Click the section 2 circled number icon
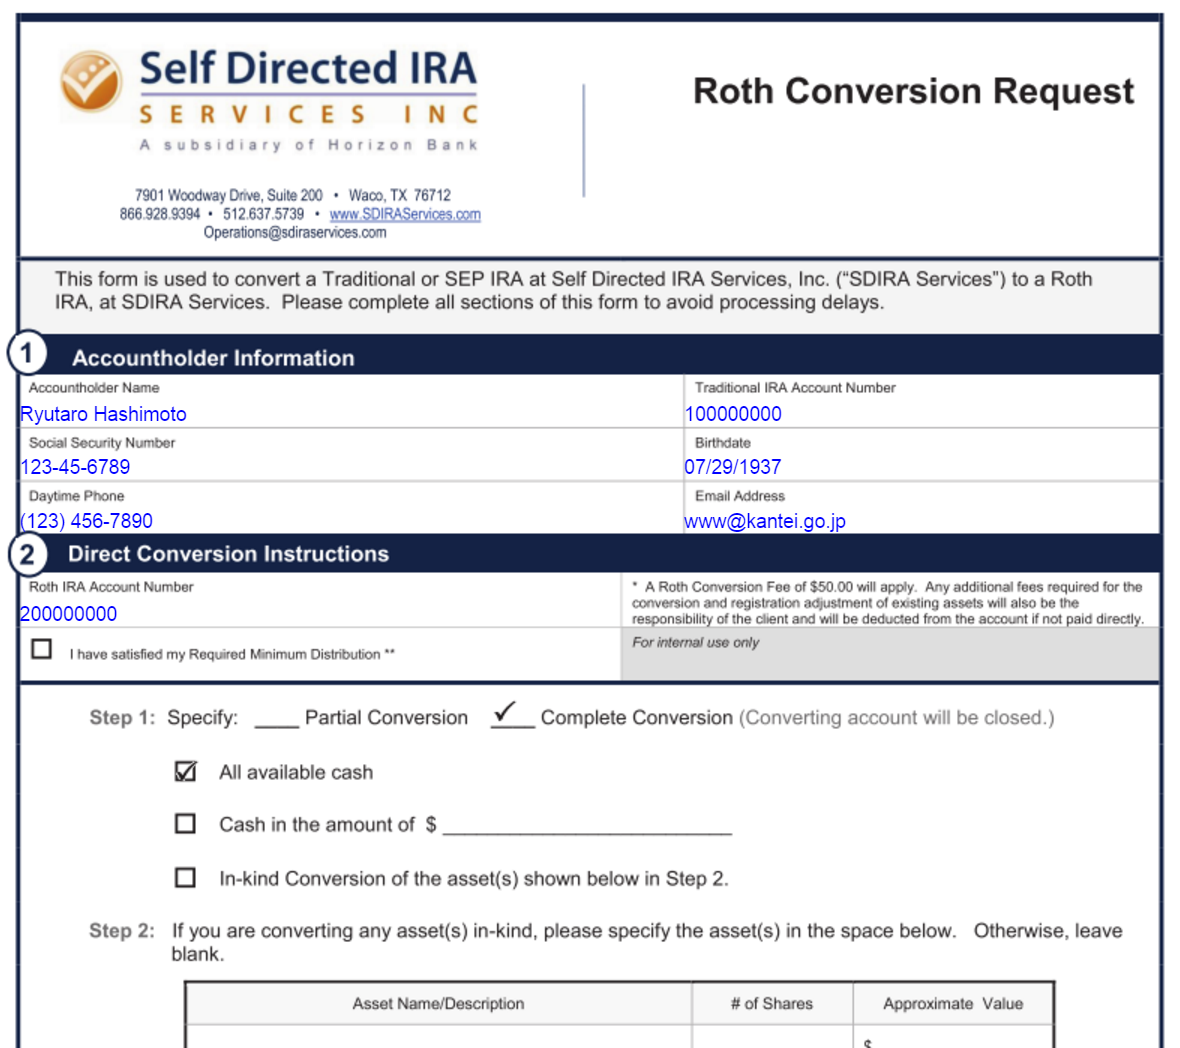 [27, 554]
